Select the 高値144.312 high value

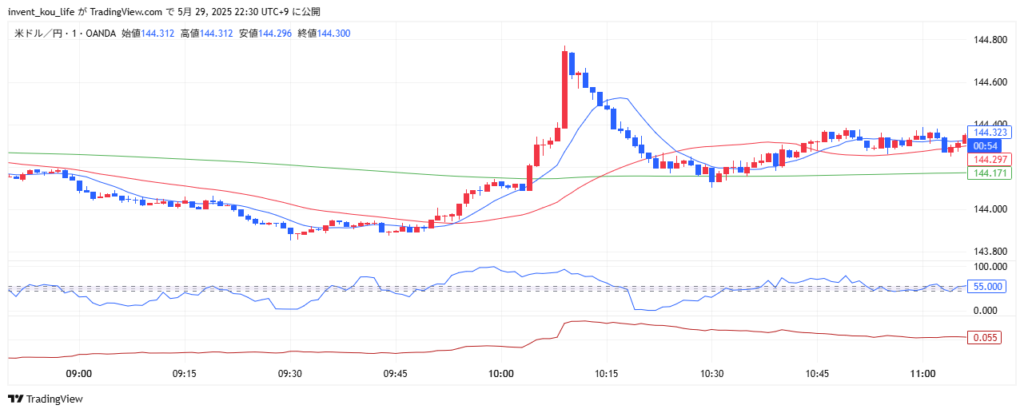pyautogui.click(x=206, y=33)
